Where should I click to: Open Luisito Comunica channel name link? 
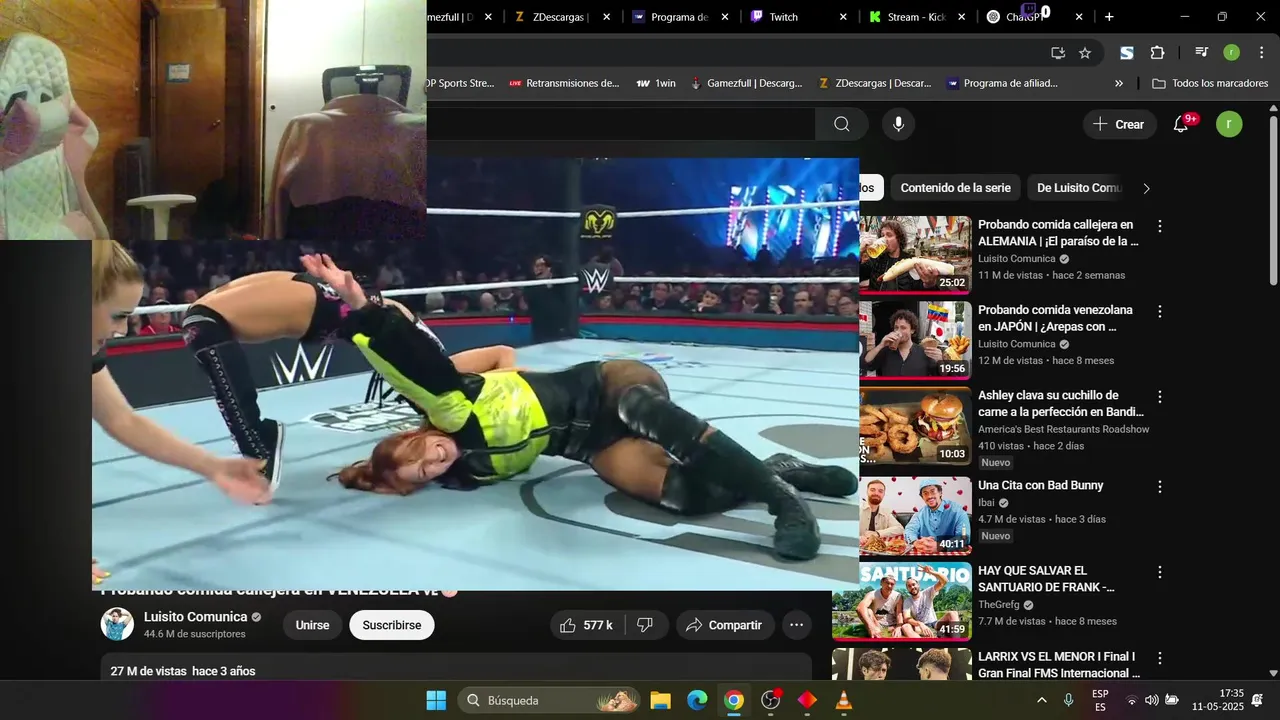point(195,617)
